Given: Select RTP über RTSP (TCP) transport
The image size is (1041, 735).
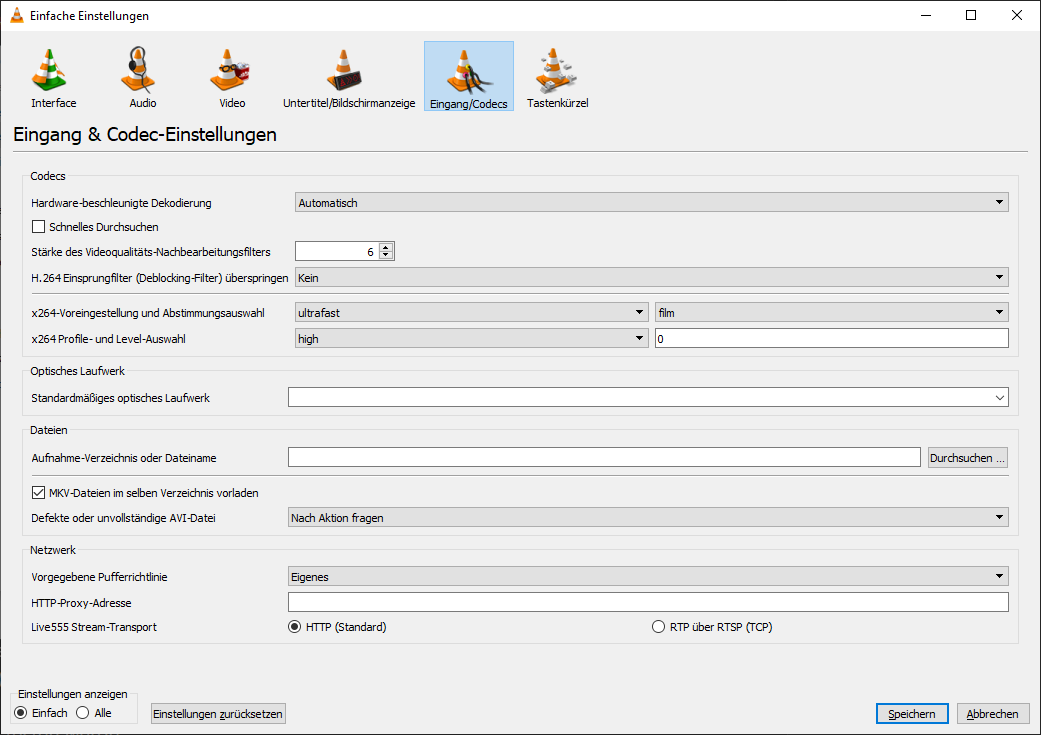Looking at the screenshot, I should pos(658,626).
